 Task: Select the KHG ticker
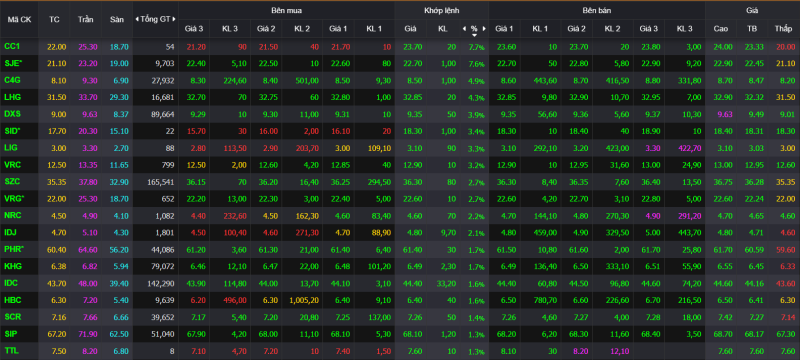(x=12, y=266)
